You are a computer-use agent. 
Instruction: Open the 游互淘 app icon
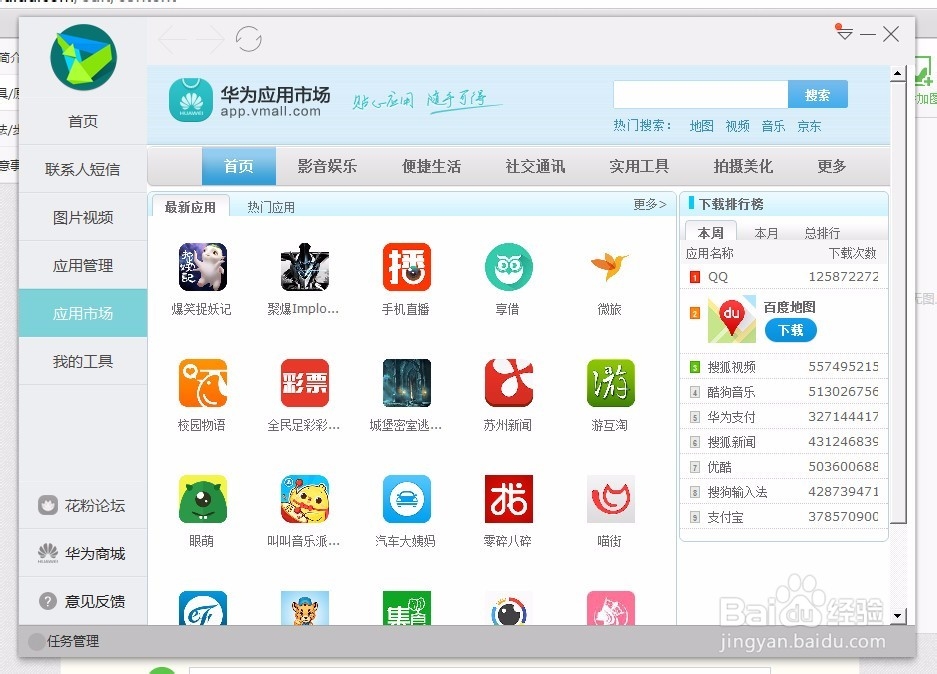click(x=610, y=382)
